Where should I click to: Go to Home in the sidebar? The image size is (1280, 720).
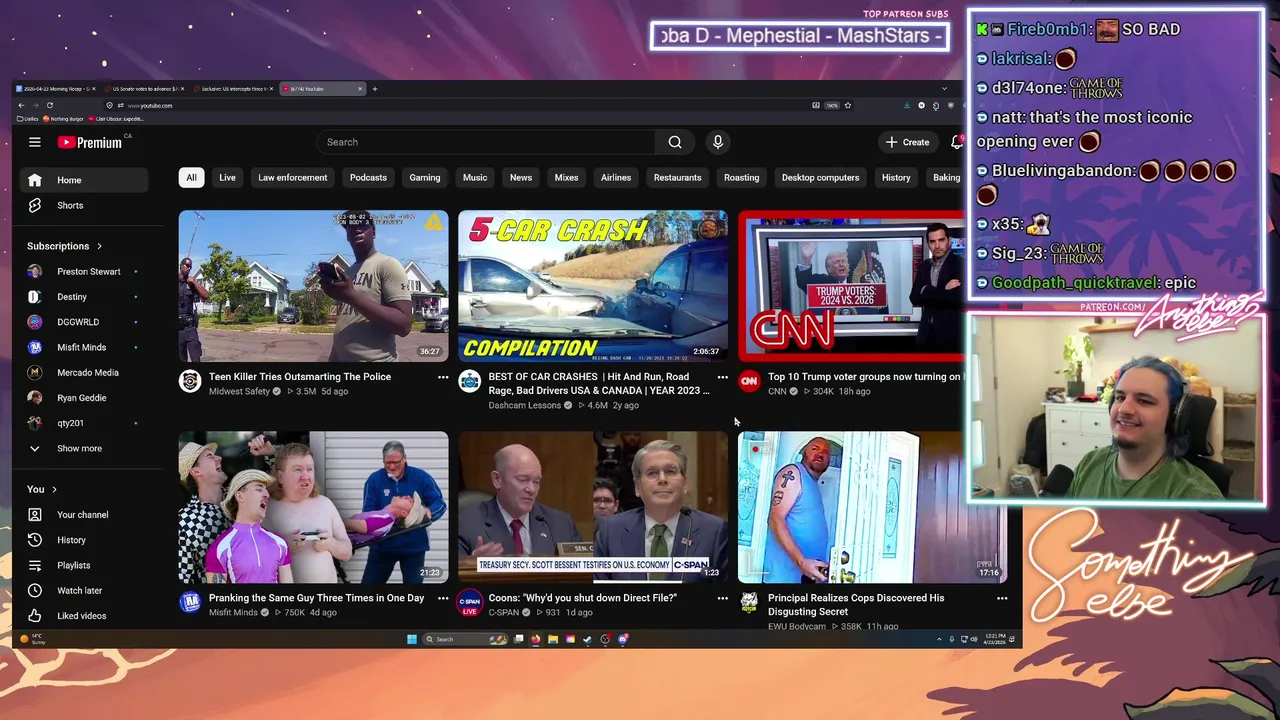(x=84, y=180)
